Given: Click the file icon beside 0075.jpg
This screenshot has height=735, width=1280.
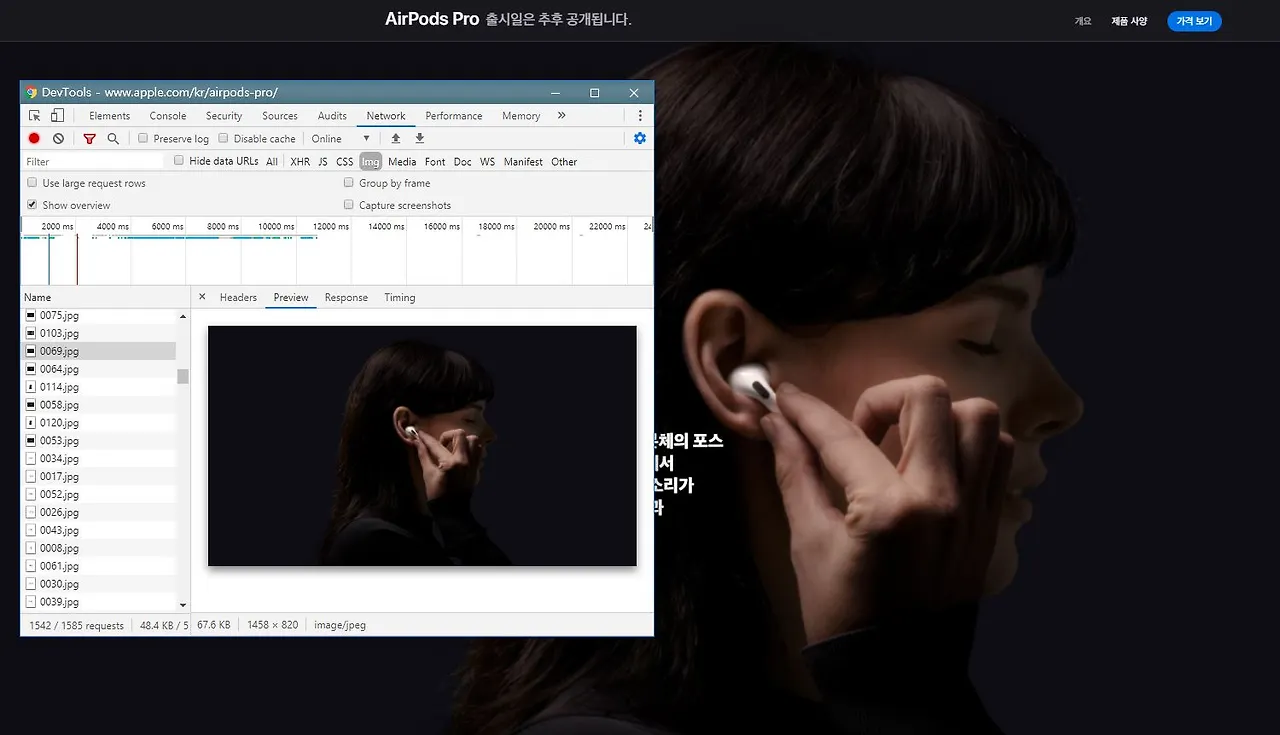Looking at the screenshot, I should point(30,316).
